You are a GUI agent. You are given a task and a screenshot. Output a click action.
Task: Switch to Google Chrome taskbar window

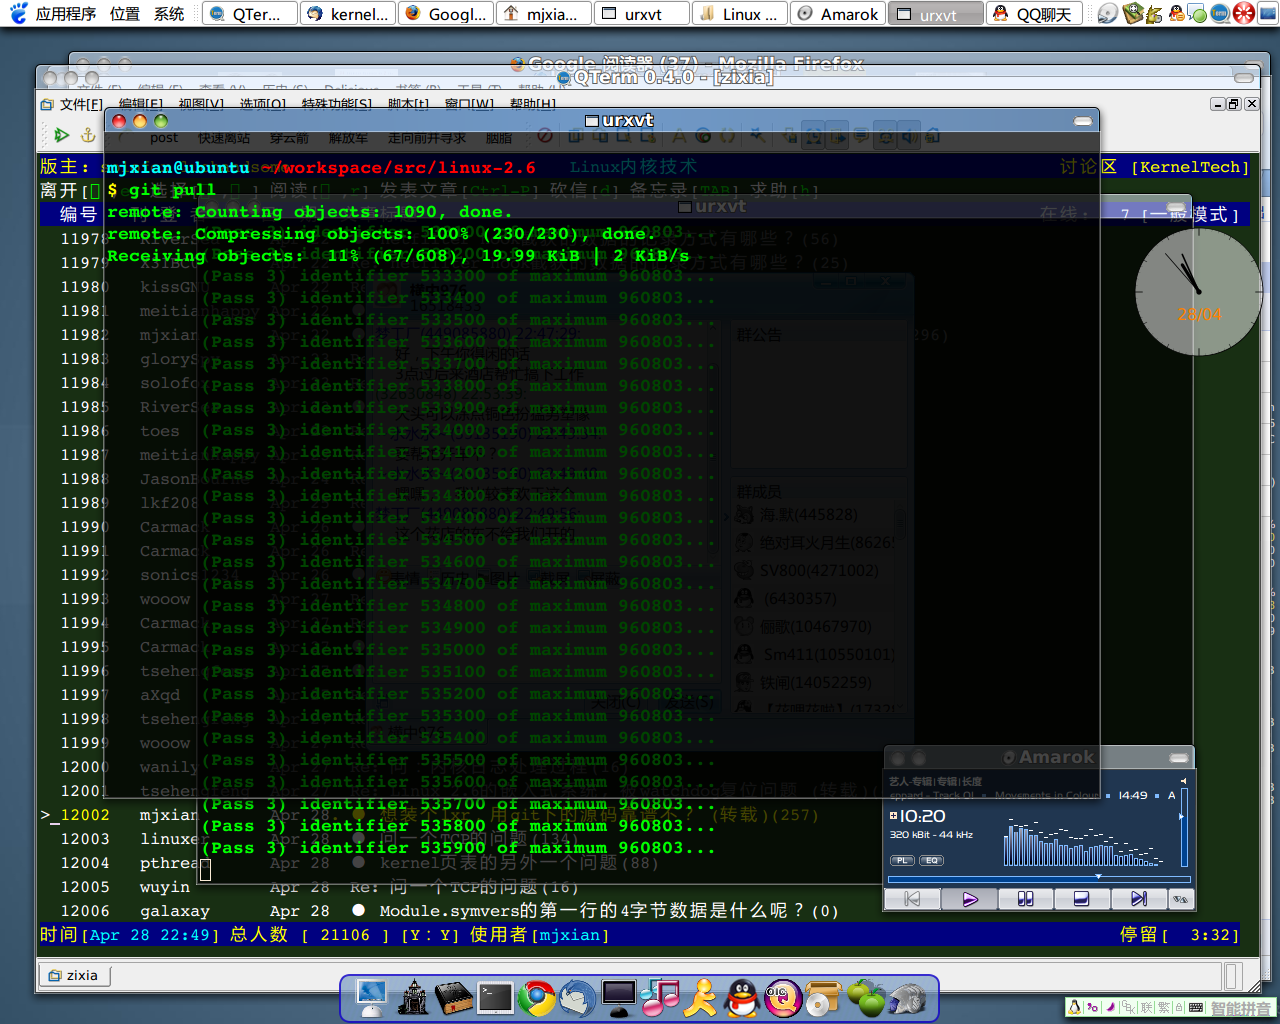[x=446, y=14]
